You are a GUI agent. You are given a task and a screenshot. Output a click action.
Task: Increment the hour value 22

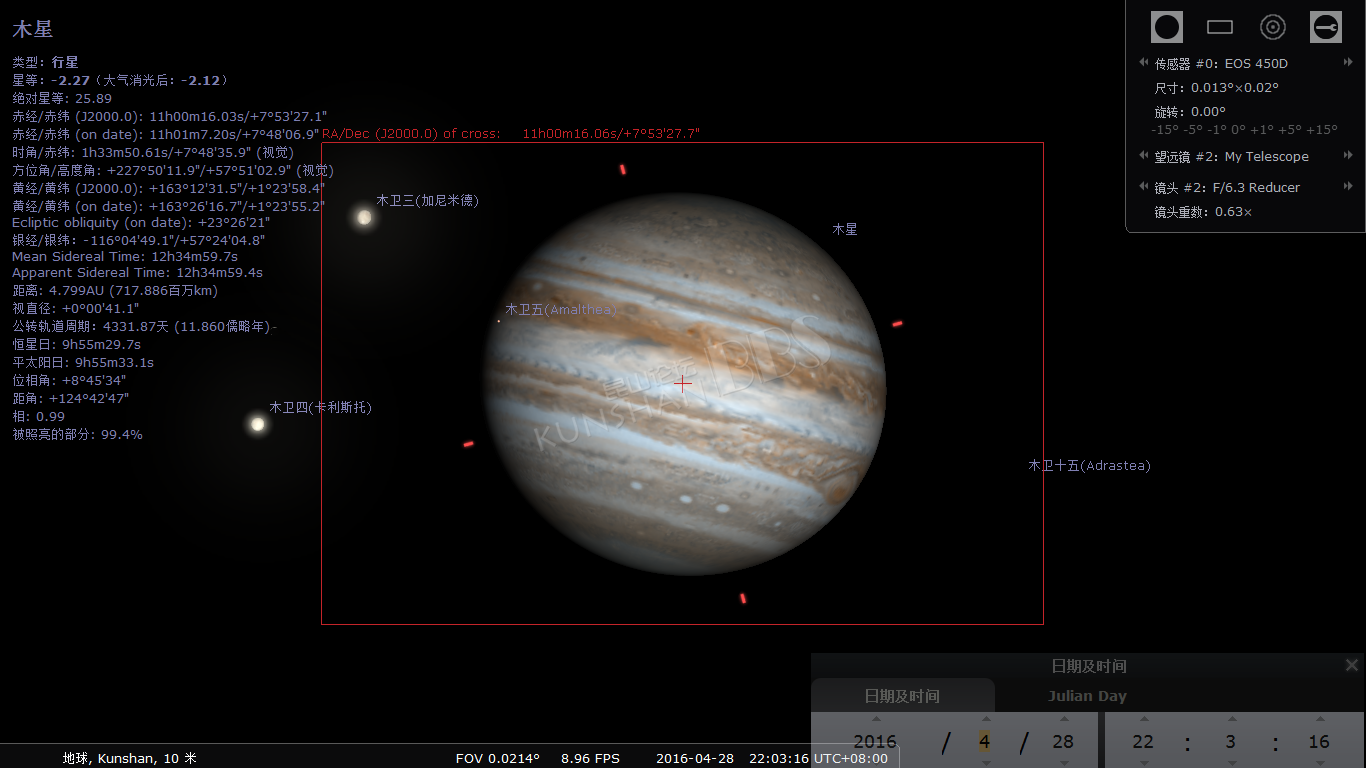[x=1143, y=719]
